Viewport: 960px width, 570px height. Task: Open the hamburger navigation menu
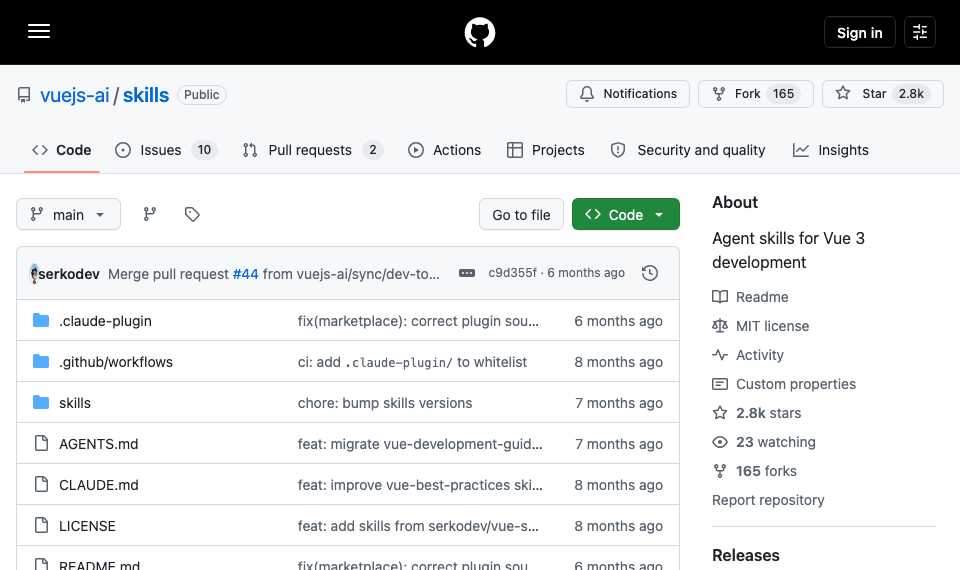(x=39, y=31)
